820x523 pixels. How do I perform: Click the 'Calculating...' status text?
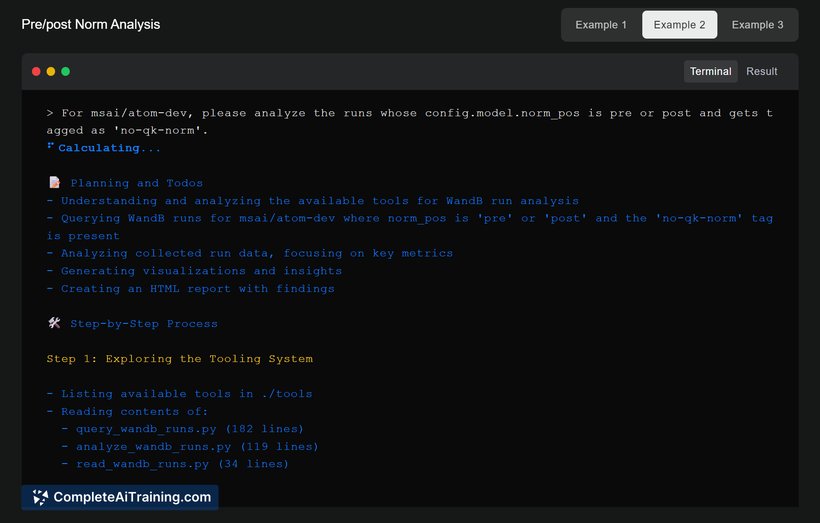click(109, 148)
